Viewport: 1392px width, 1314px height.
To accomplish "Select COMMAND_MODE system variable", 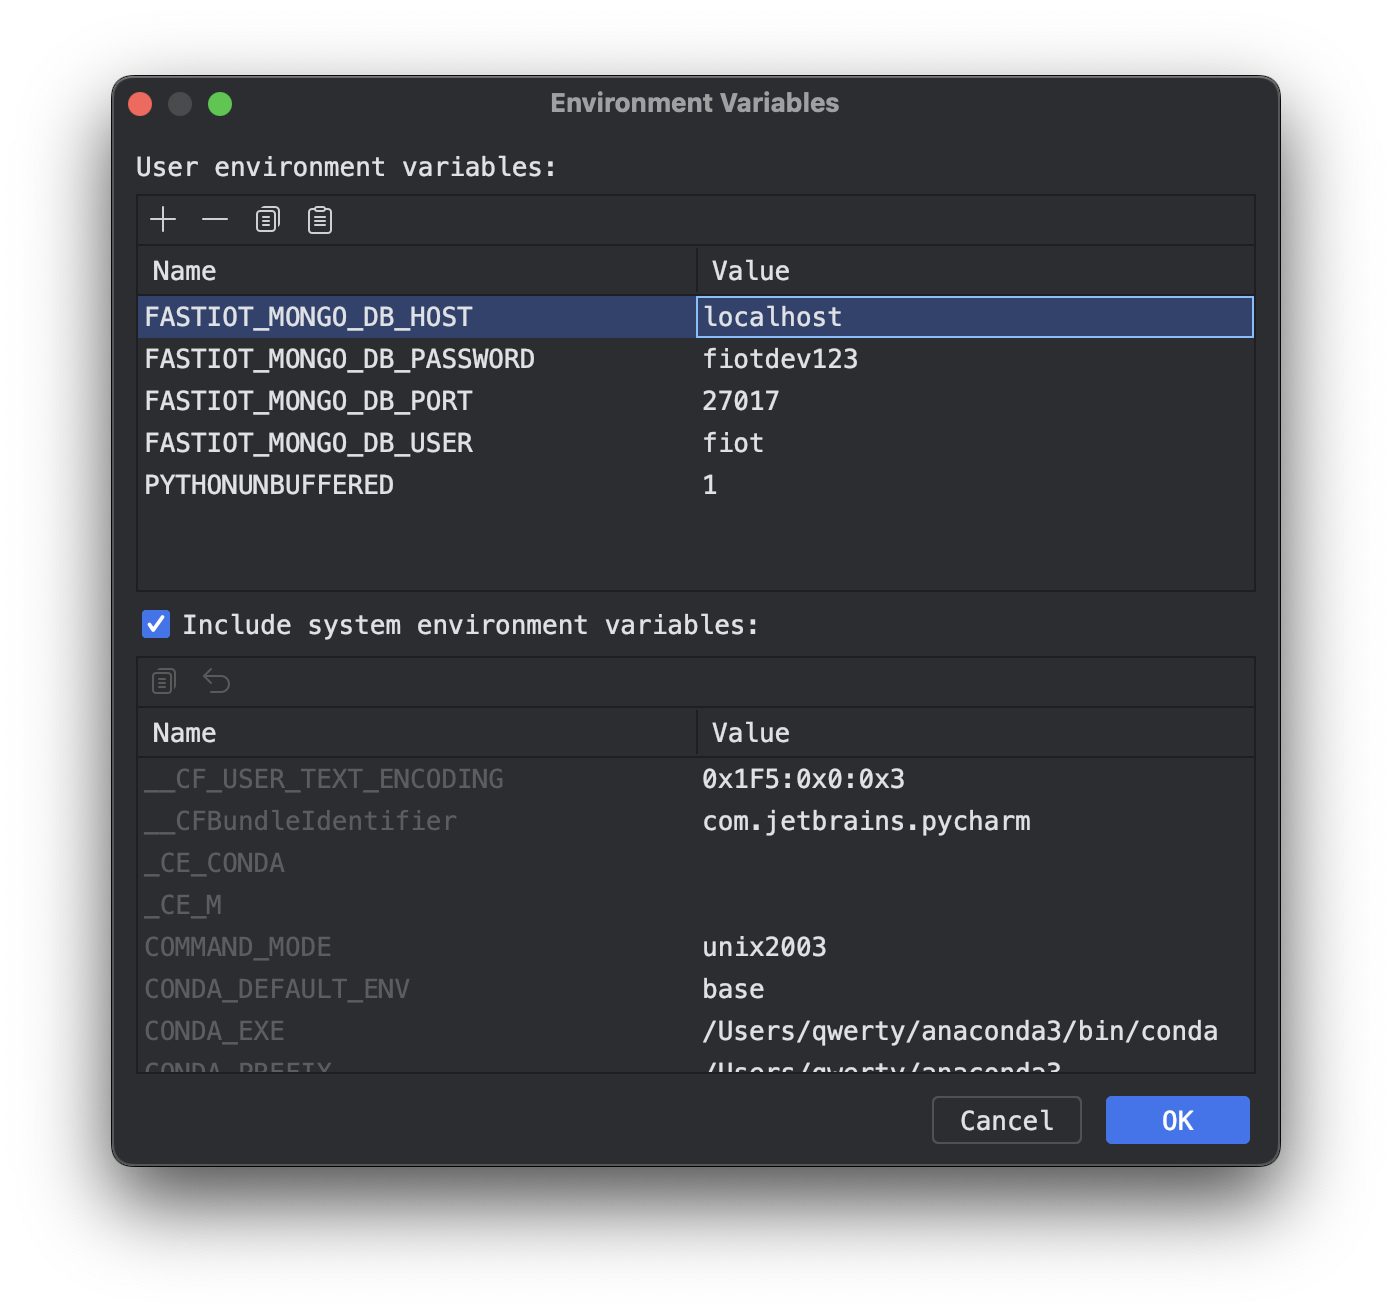I will (x=238, y=947).
